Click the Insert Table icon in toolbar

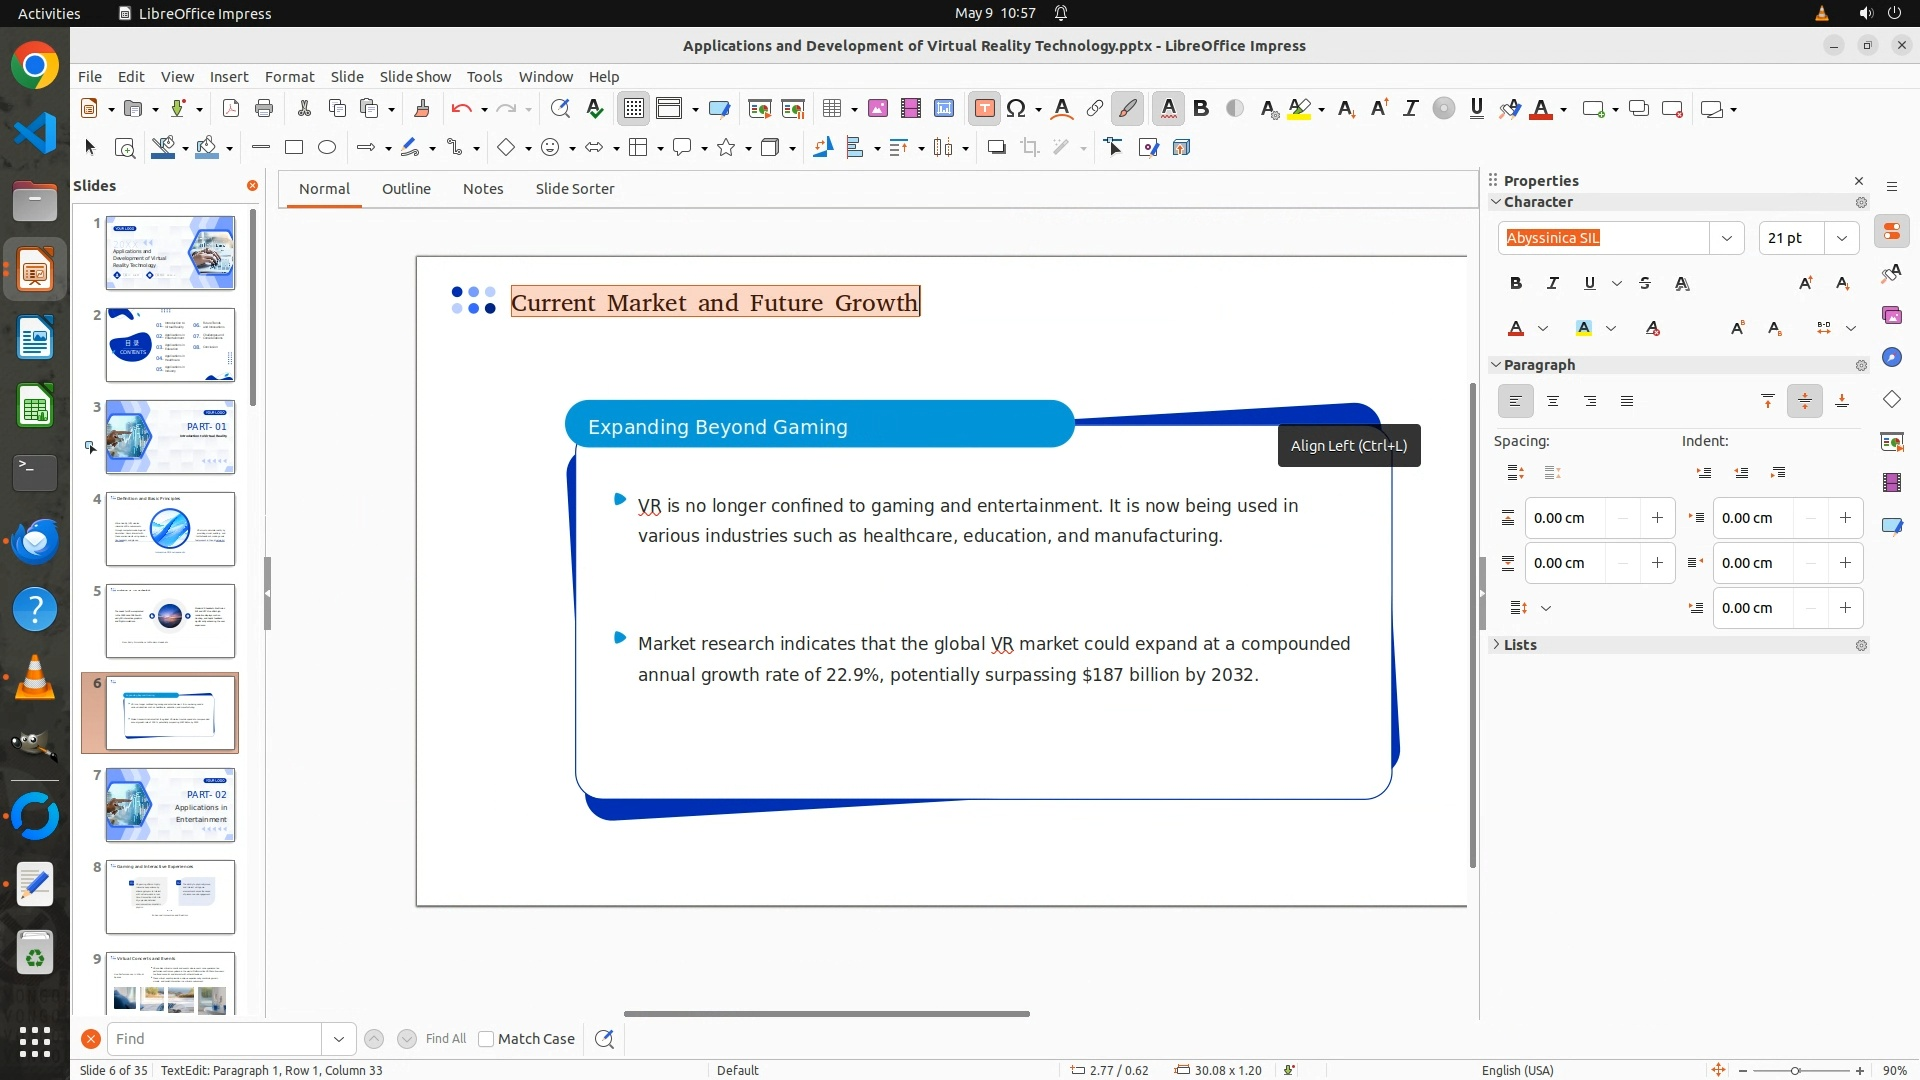click(x=831, y=109)
